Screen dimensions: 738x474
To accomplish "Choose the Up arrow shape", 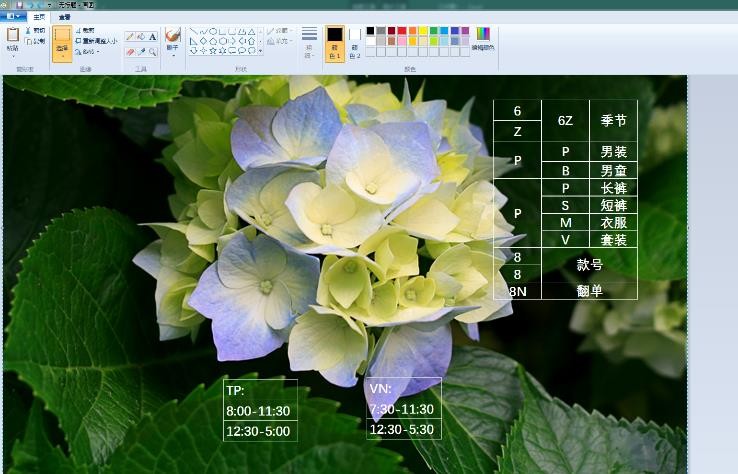I will pos(252,41).
